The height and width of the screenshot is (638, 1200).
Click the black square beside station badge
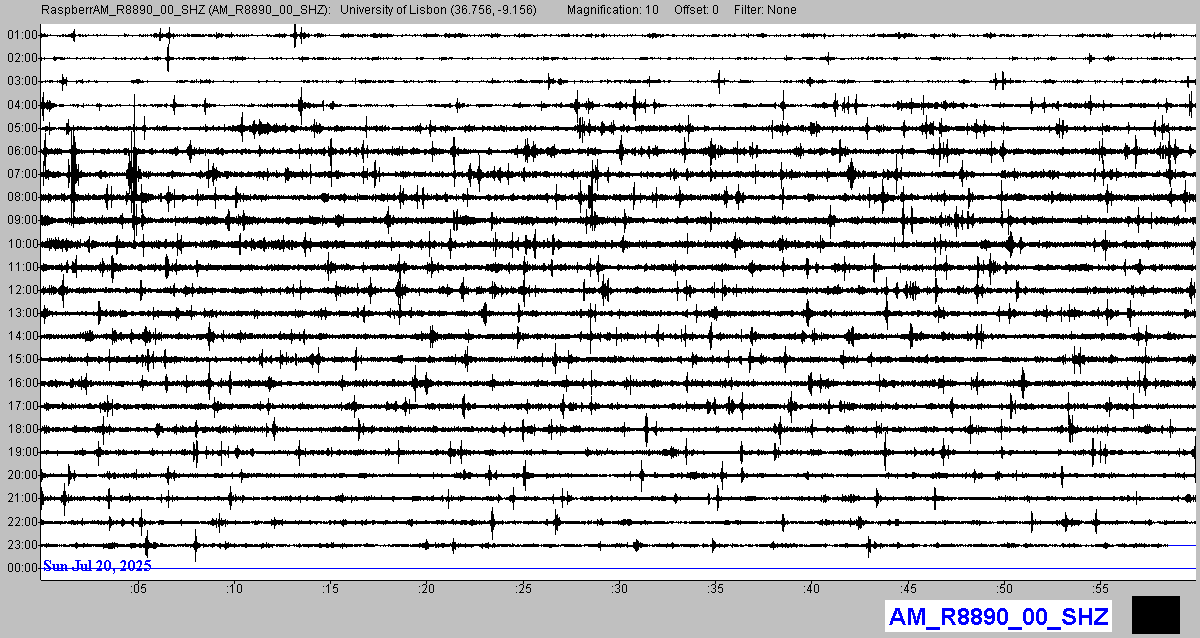(x=1156, y=614)
